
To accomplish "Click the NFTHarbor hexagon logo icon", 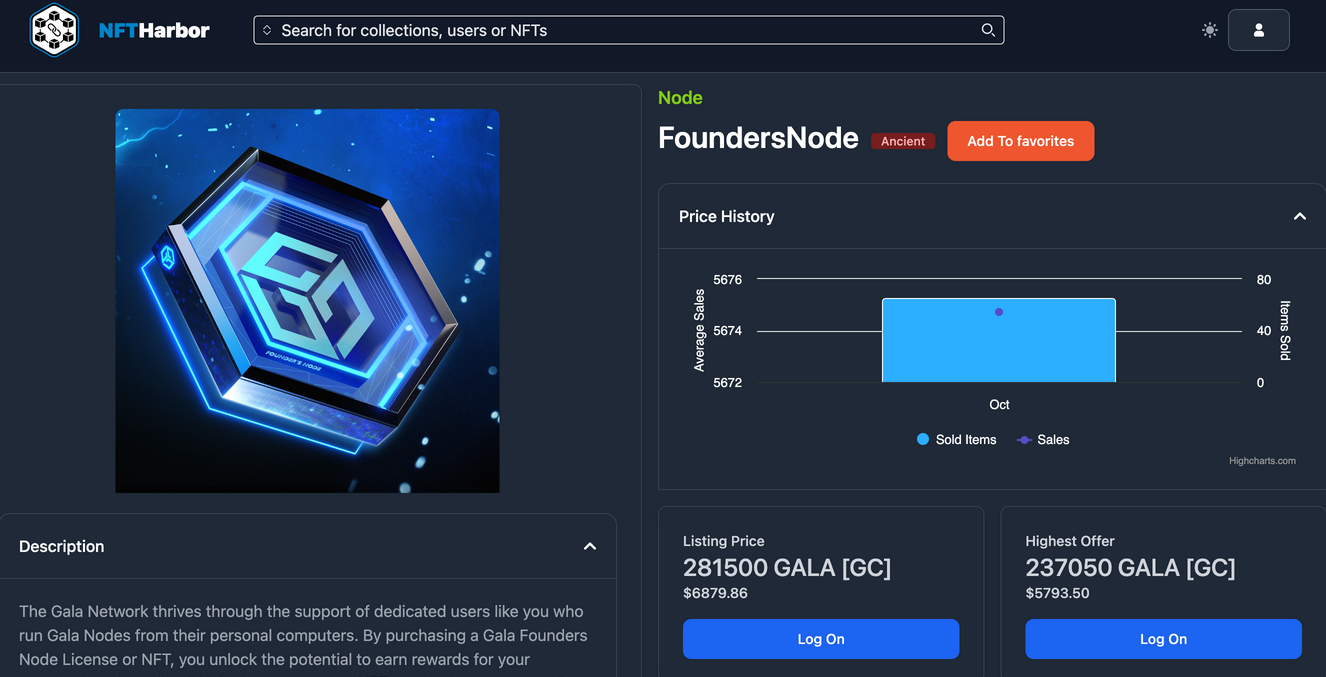I will (x=54, y=30).
